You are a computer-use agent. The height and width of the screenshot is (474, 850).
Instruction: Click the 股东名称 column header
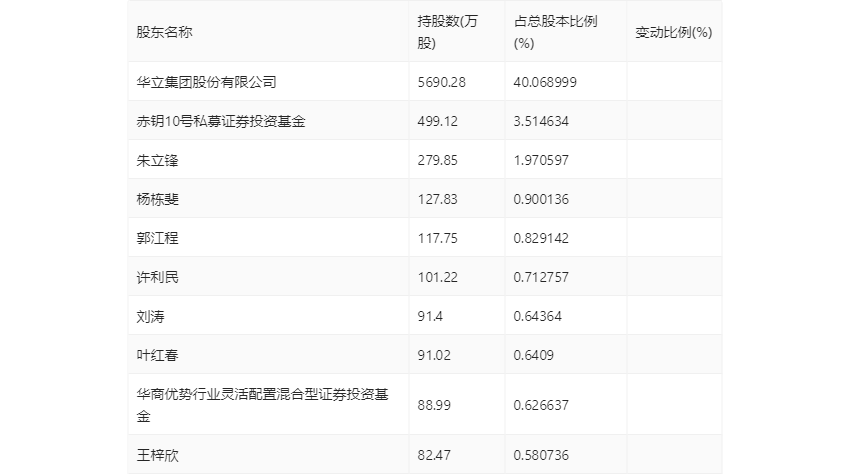tap(164, 32)
